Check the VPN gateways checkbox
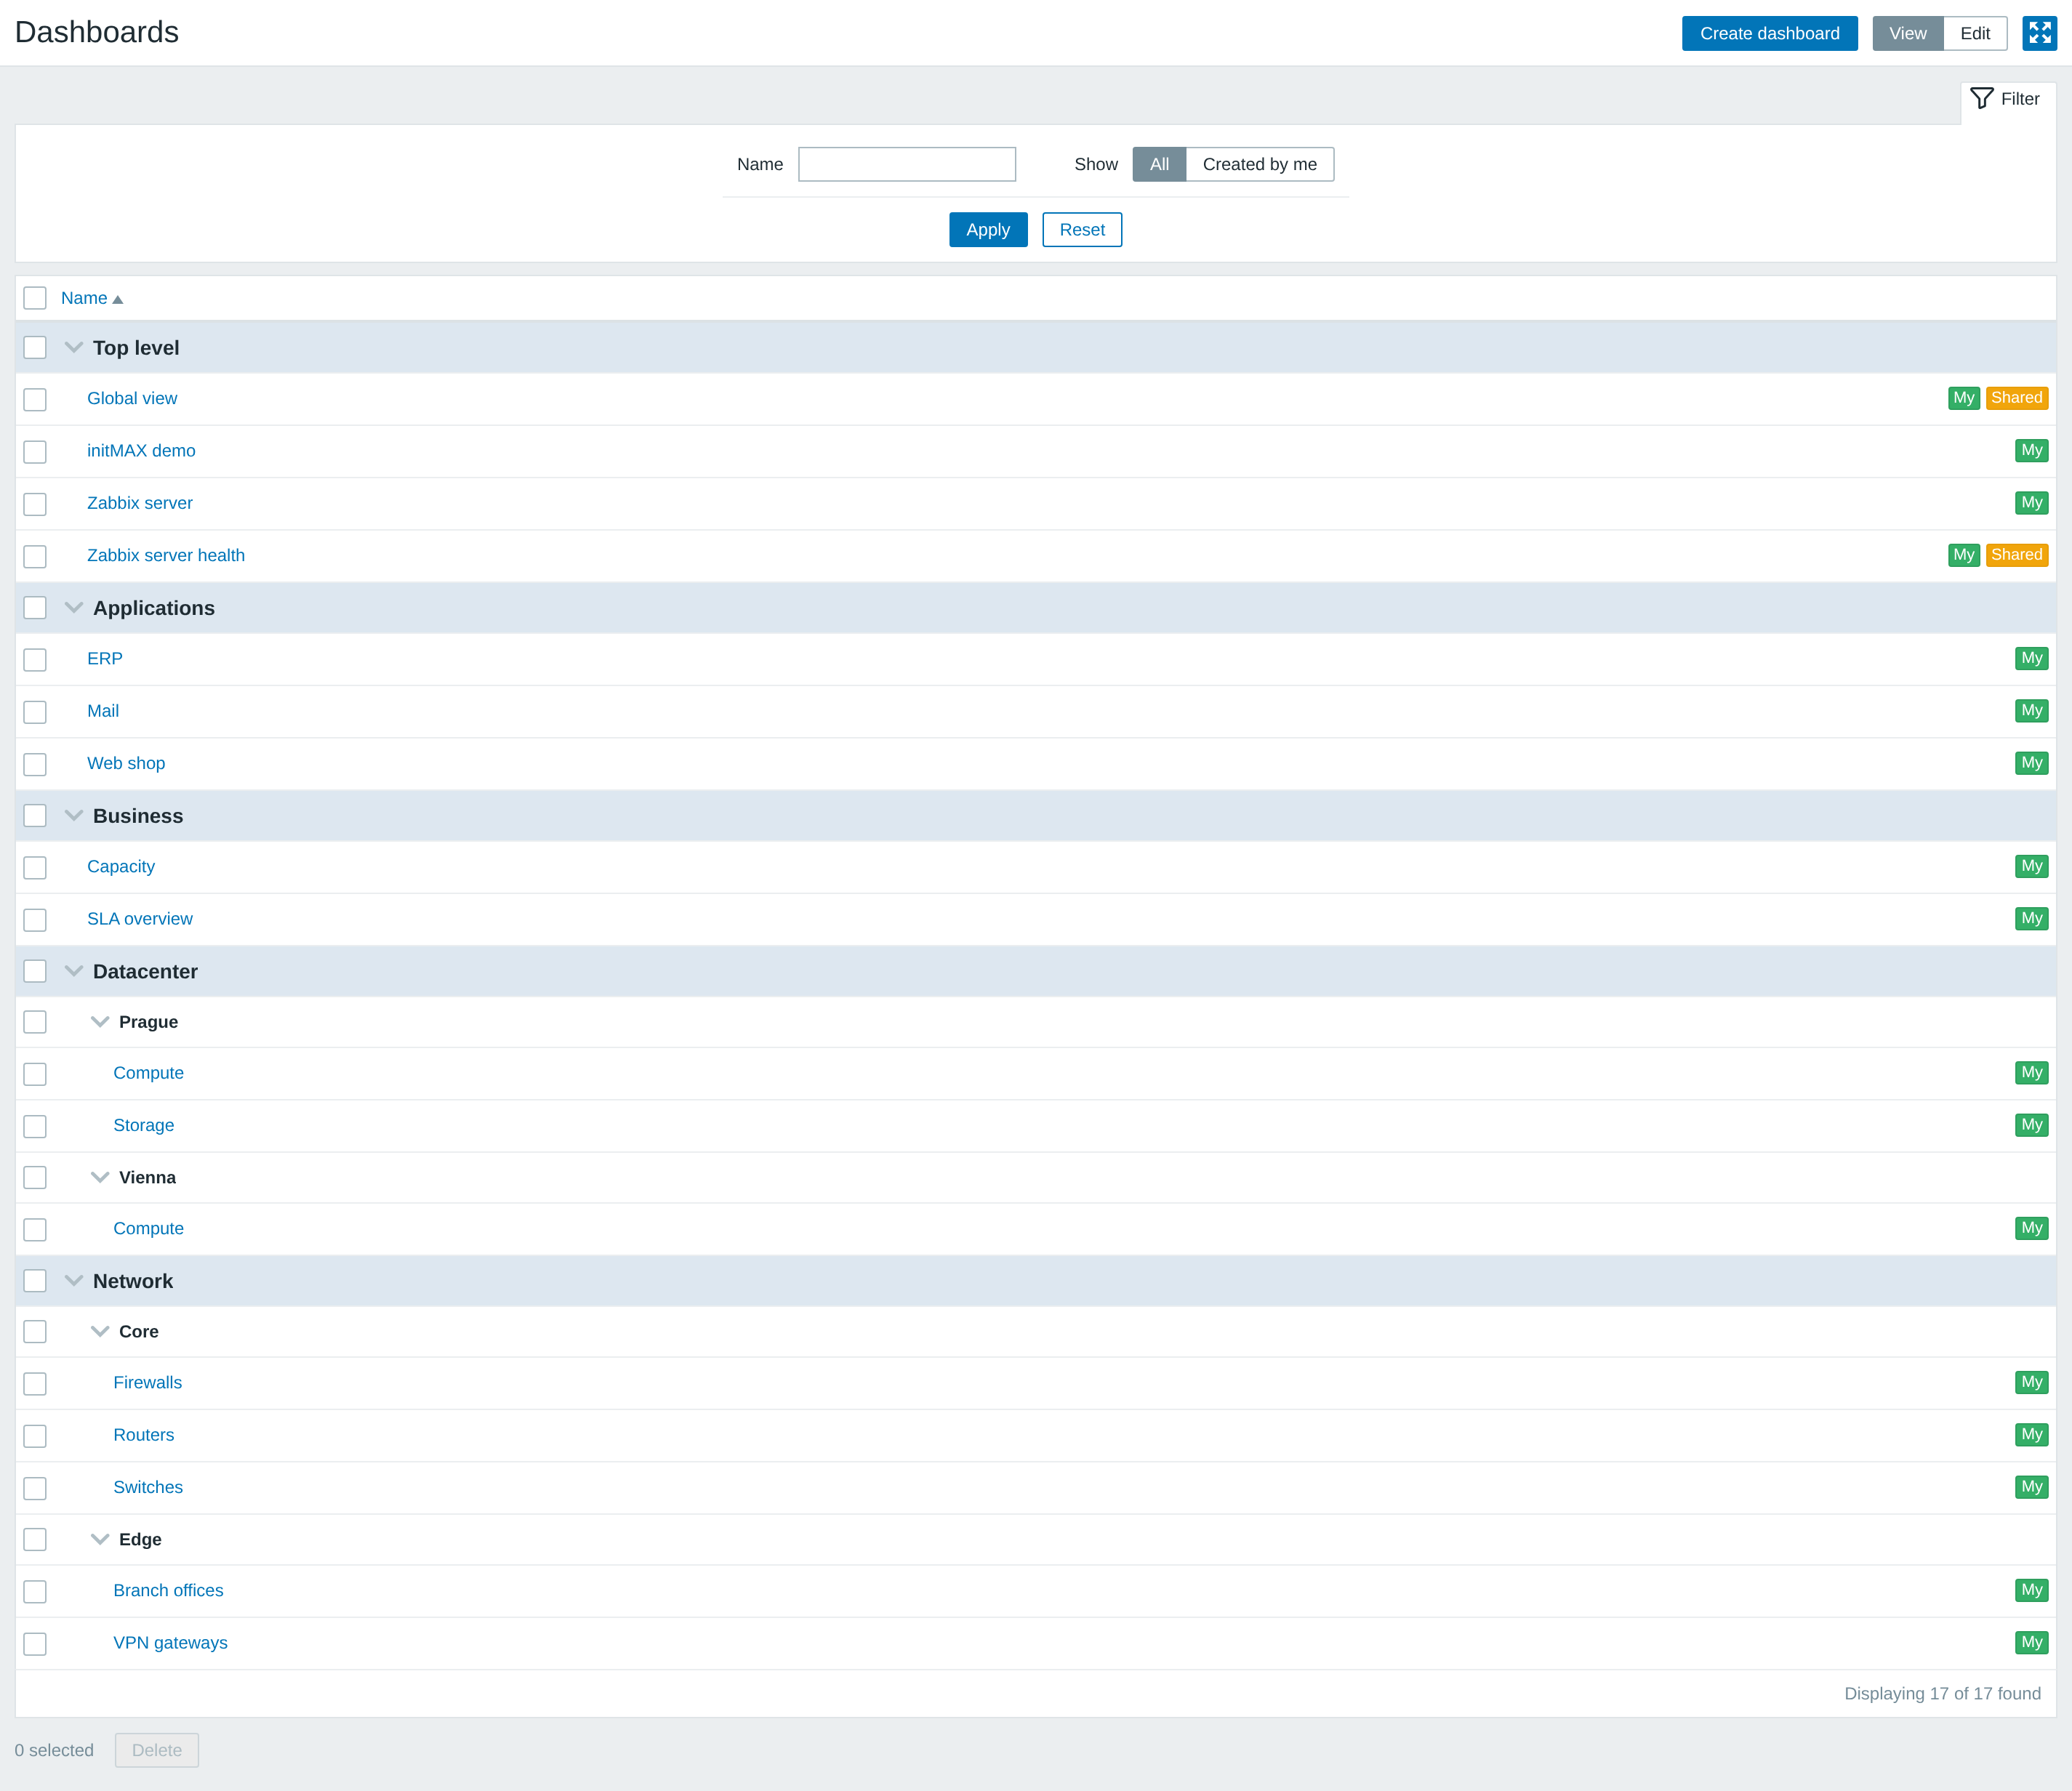 pyautogui.click(x=35, y=1644)
